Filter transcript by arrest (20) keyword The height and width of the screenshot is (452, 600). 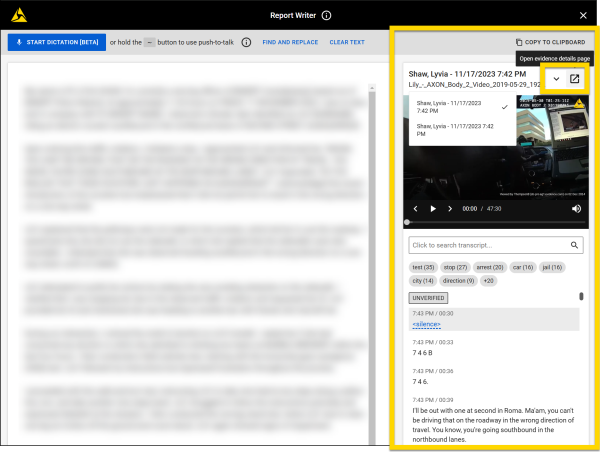[x=490, y=267]
